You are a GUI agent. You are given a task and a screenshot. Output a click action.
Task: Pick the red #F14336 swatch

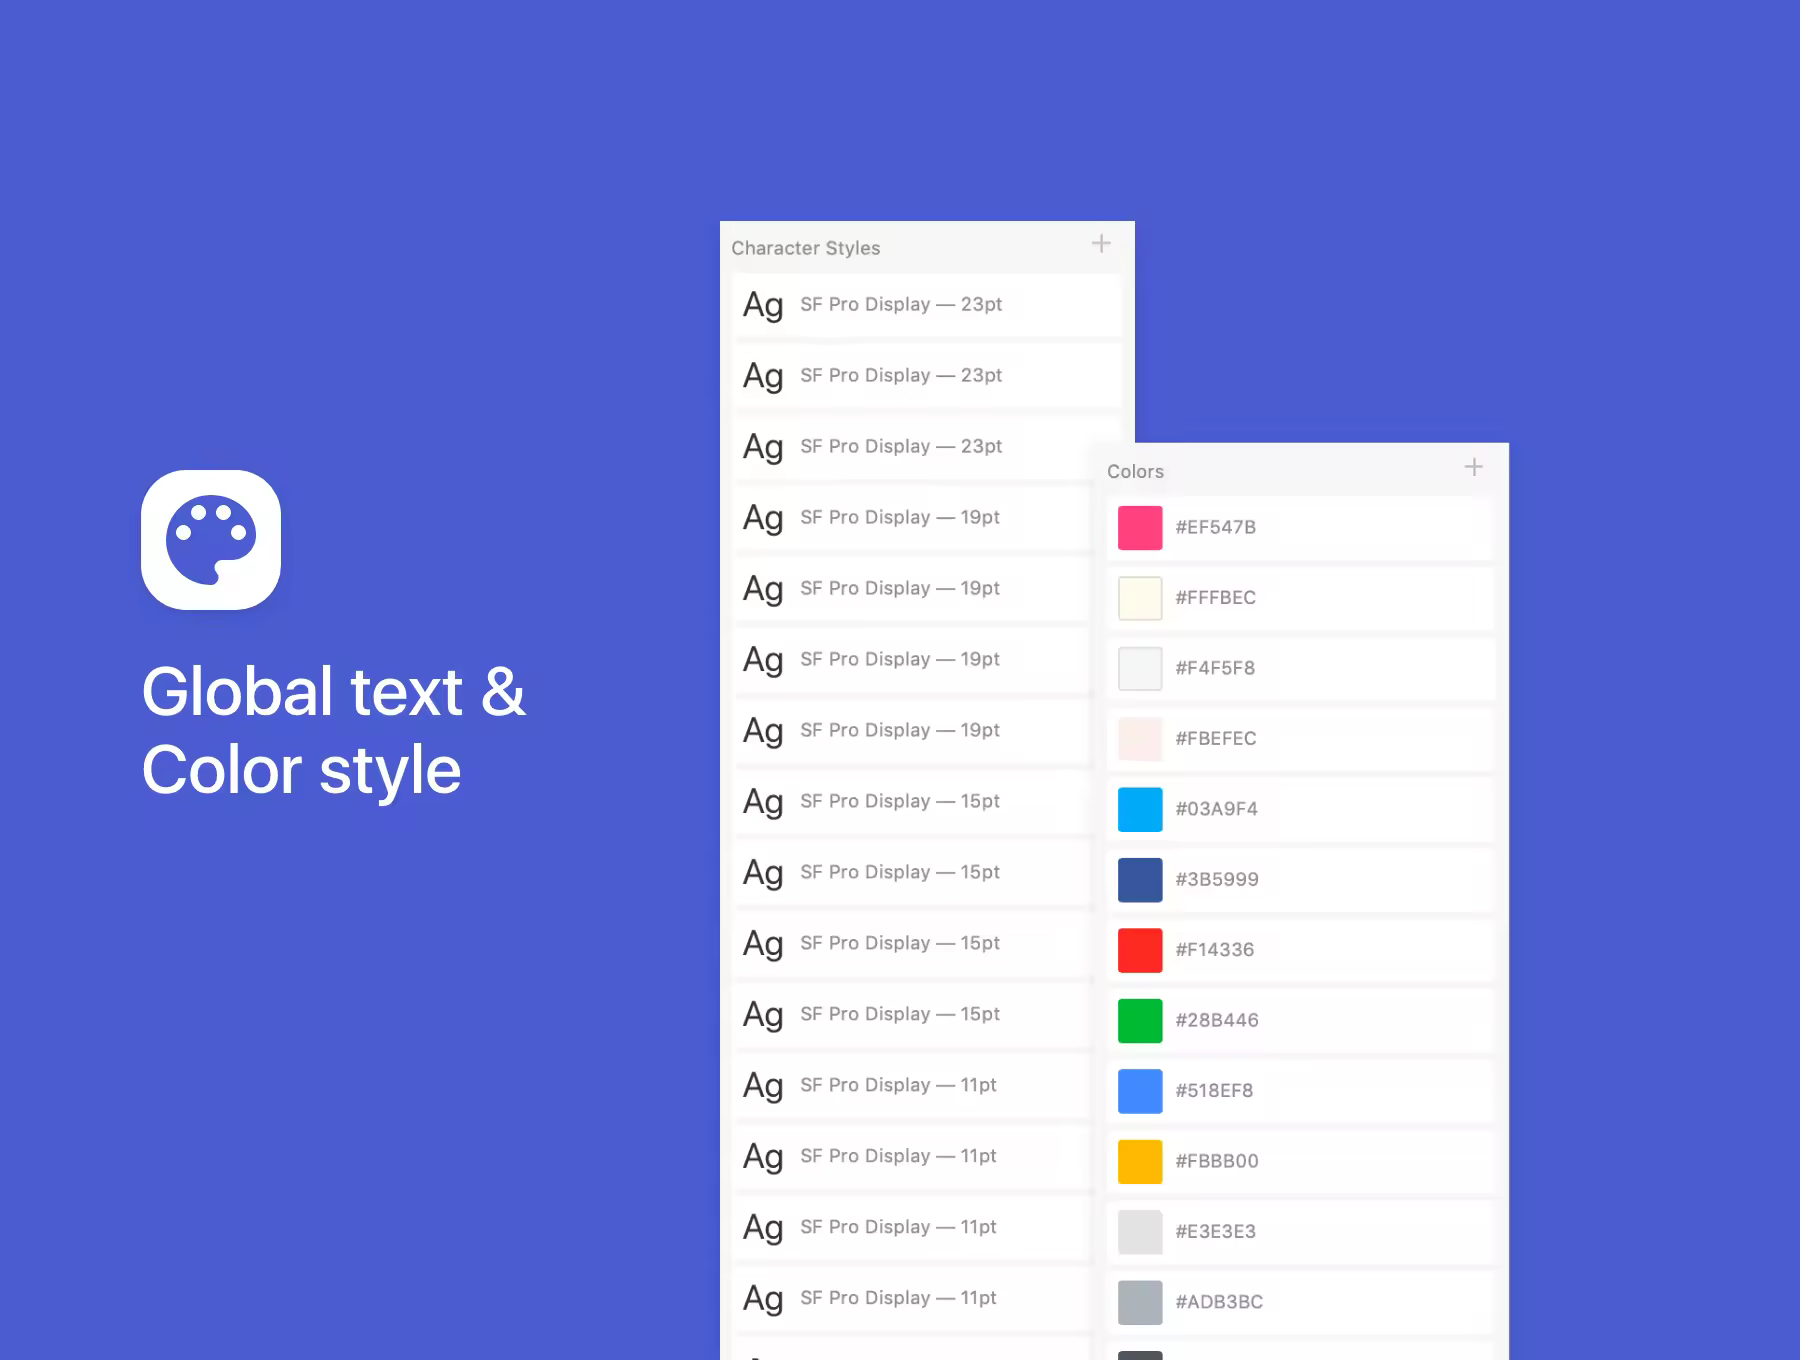pyautogui.click(x=1140, y=950)
